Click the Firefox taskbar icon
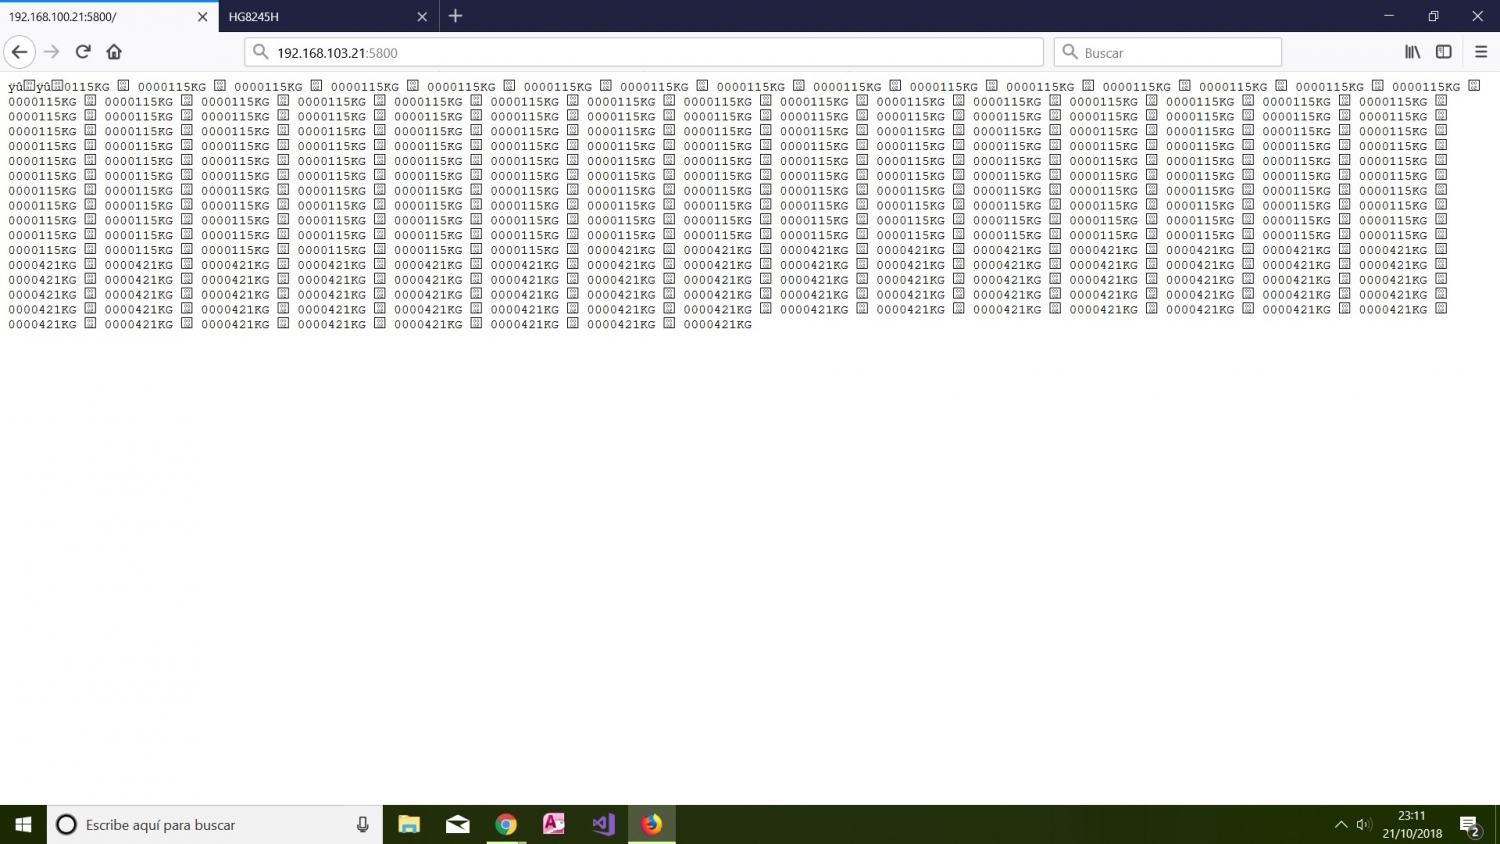 tap(652, 825)
